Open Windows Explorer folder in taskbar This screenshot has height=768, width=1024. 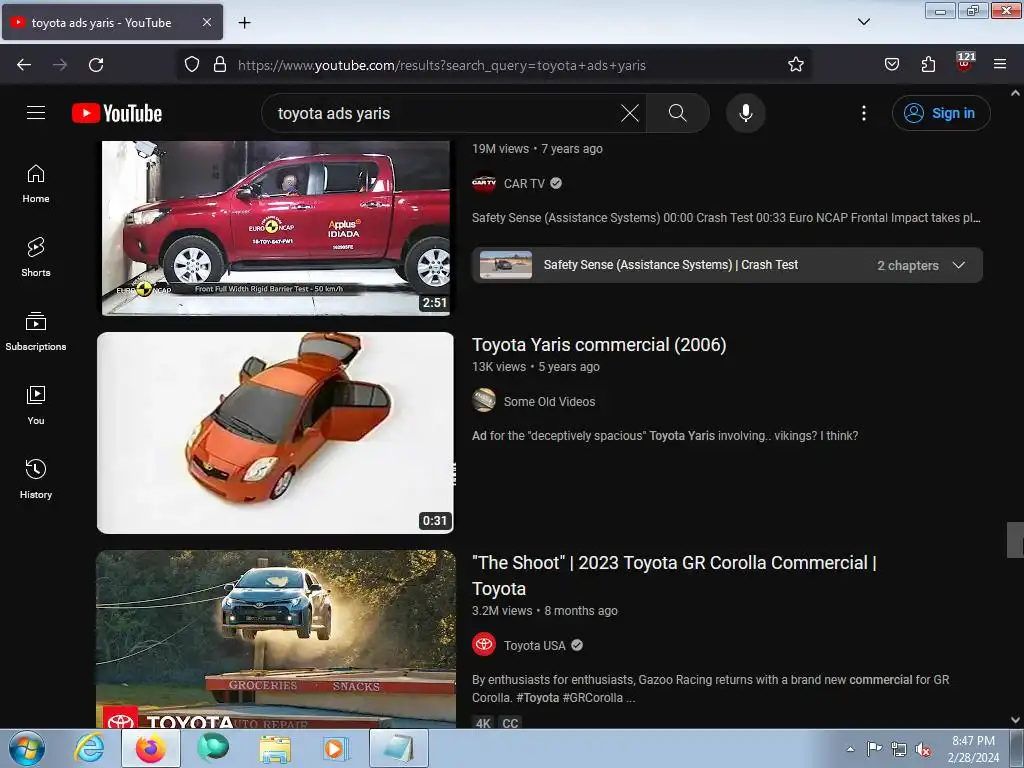274,748
